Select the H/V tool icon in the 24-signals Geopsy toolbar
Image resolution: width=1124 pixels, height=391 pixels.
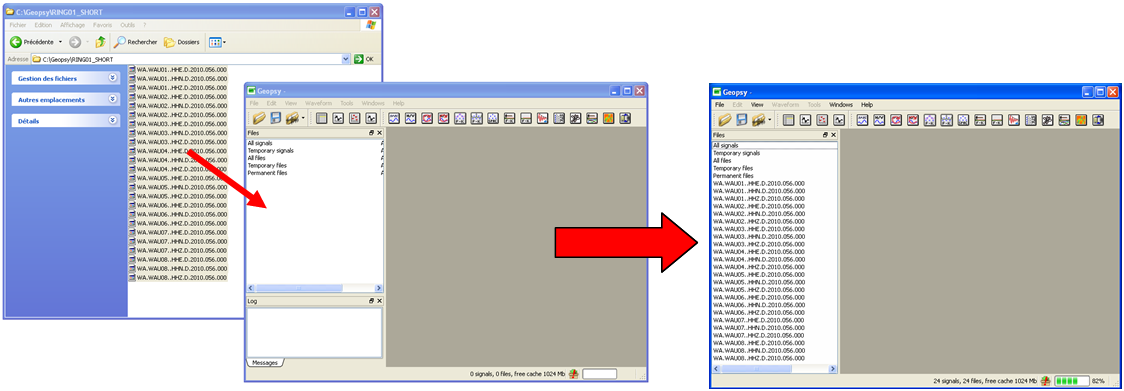[879, 120]
